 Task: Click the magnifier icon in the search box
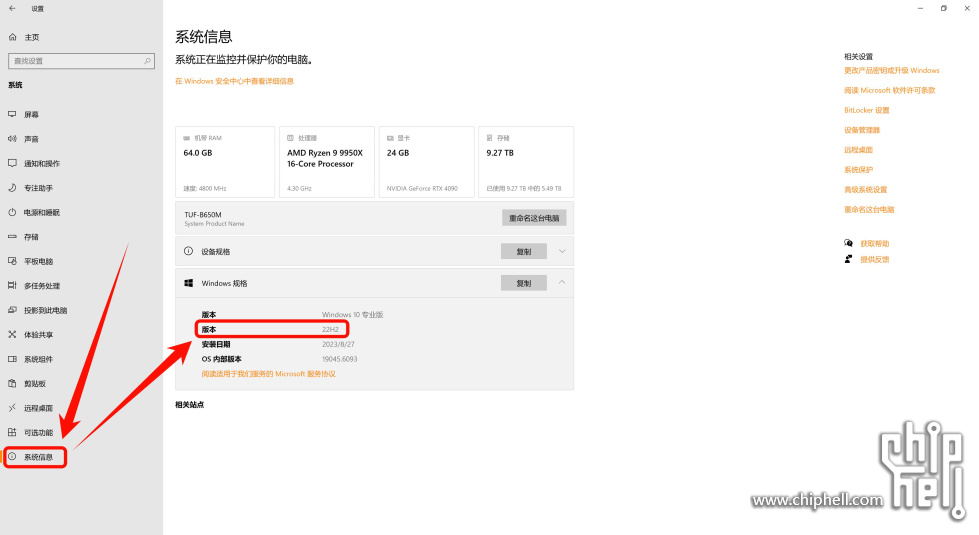coord(147,61)
